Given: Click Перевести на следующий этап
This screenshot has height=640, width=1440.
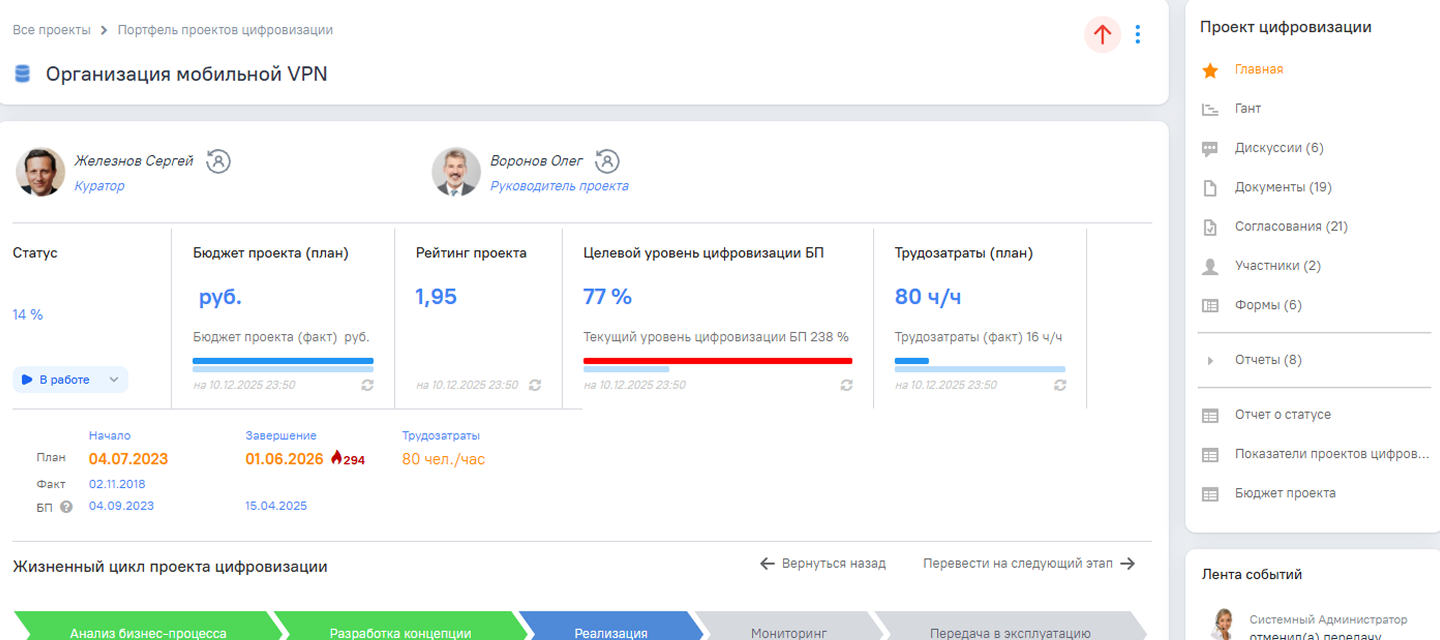Looking at the screenshot, I should coord(1028,564).
